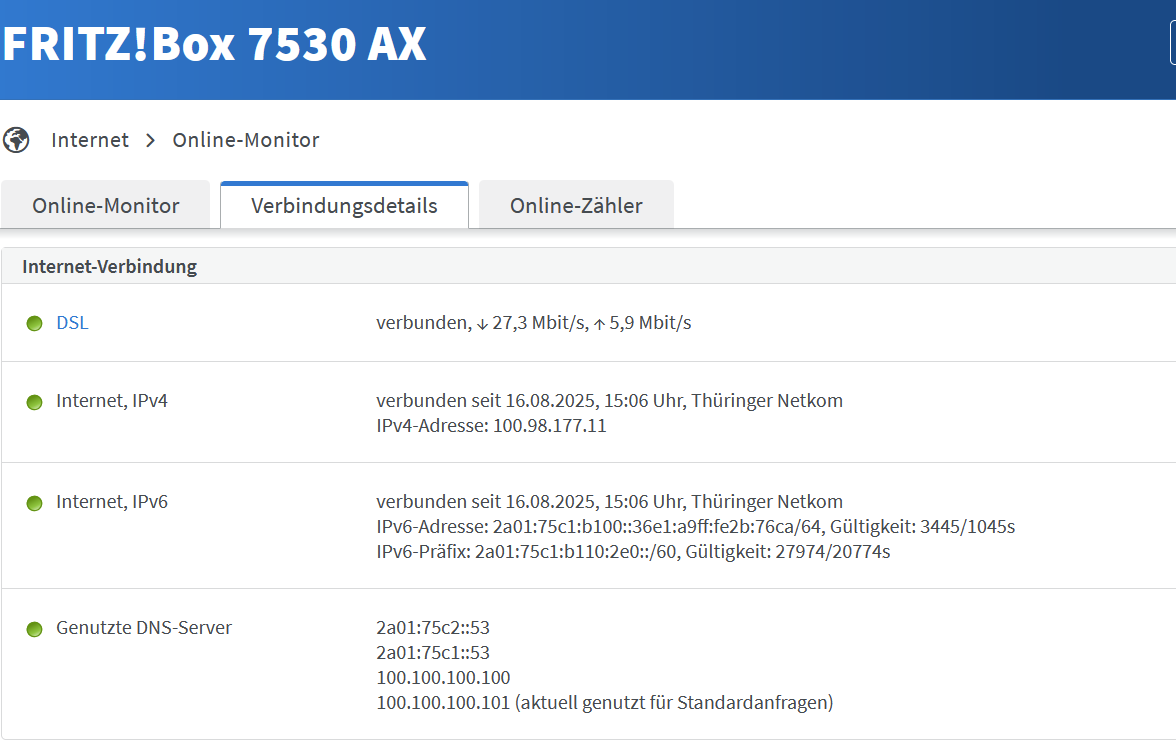Click the download arrow before 27,3 Mbit/s
This screenshot has width=1176, height=756.
coord(482,324)
